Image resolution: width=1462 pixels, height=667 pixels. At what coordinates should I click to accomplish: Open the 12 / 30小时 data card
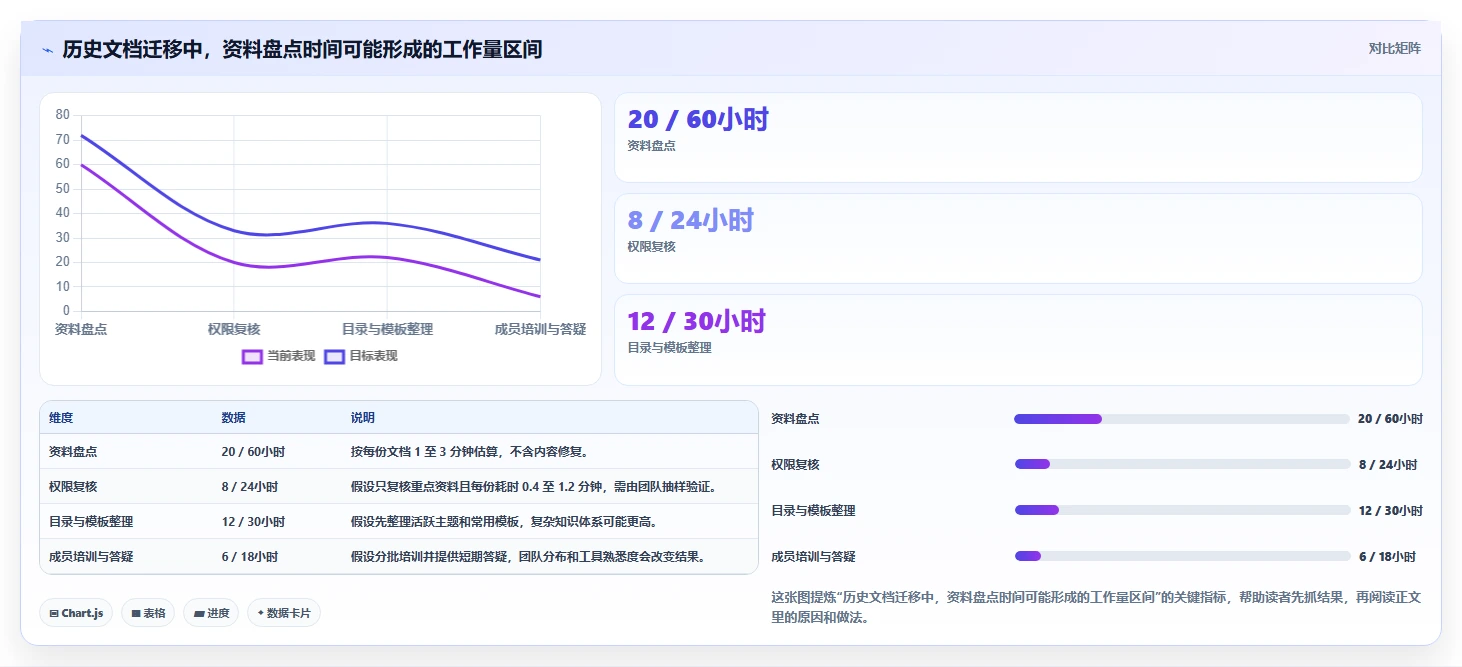[x=1018, y=339]
